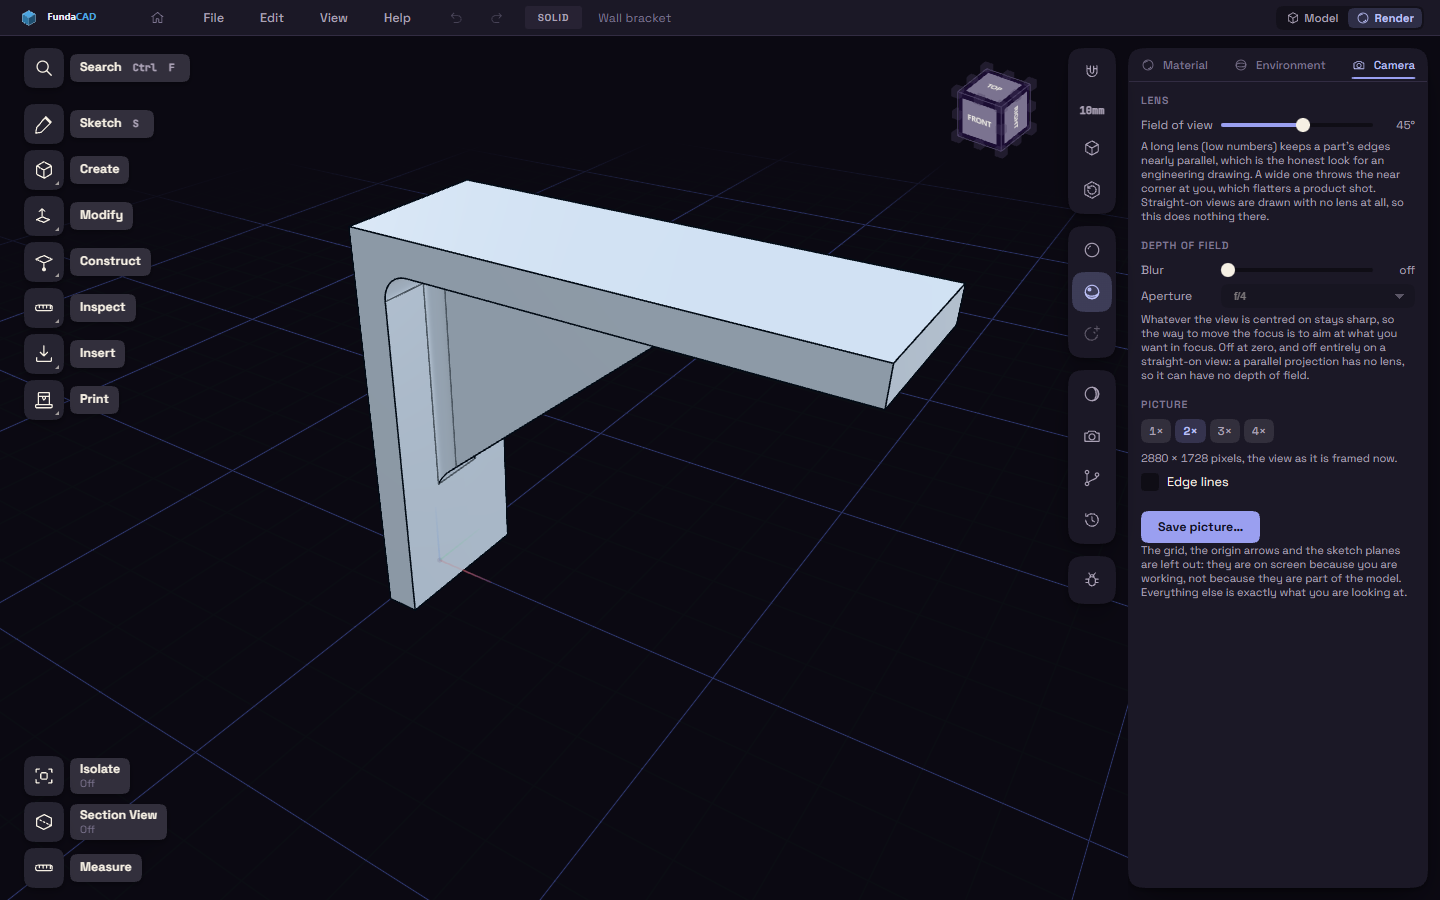
Task: Switch to the Environment tab
Action: click(x=1280, y=65)
